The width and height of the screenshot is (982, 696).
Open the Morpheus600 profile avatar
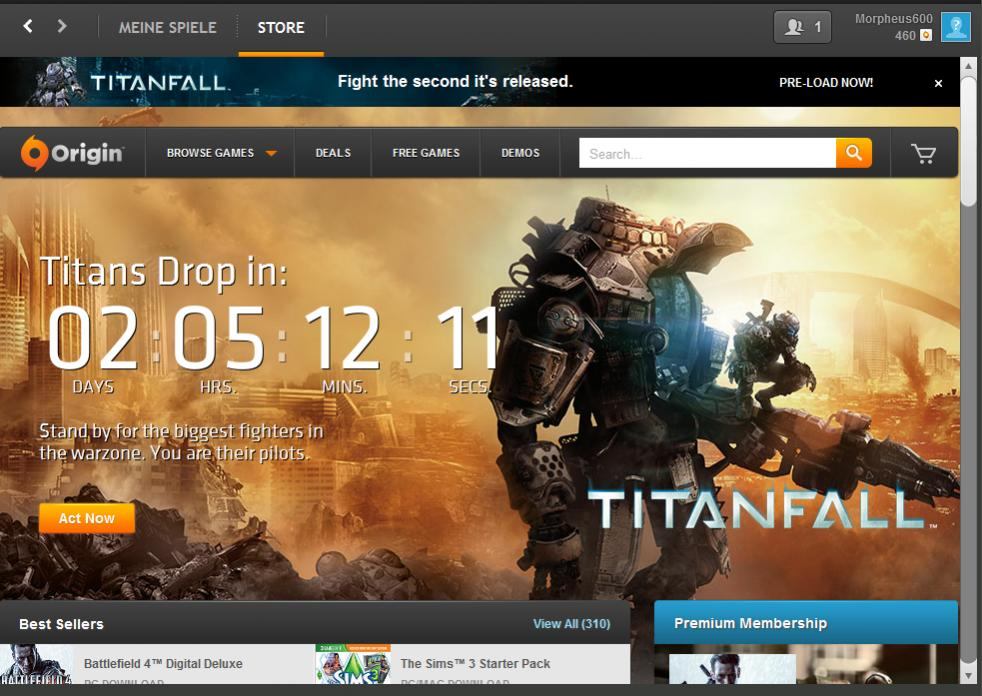click(956, 27)
